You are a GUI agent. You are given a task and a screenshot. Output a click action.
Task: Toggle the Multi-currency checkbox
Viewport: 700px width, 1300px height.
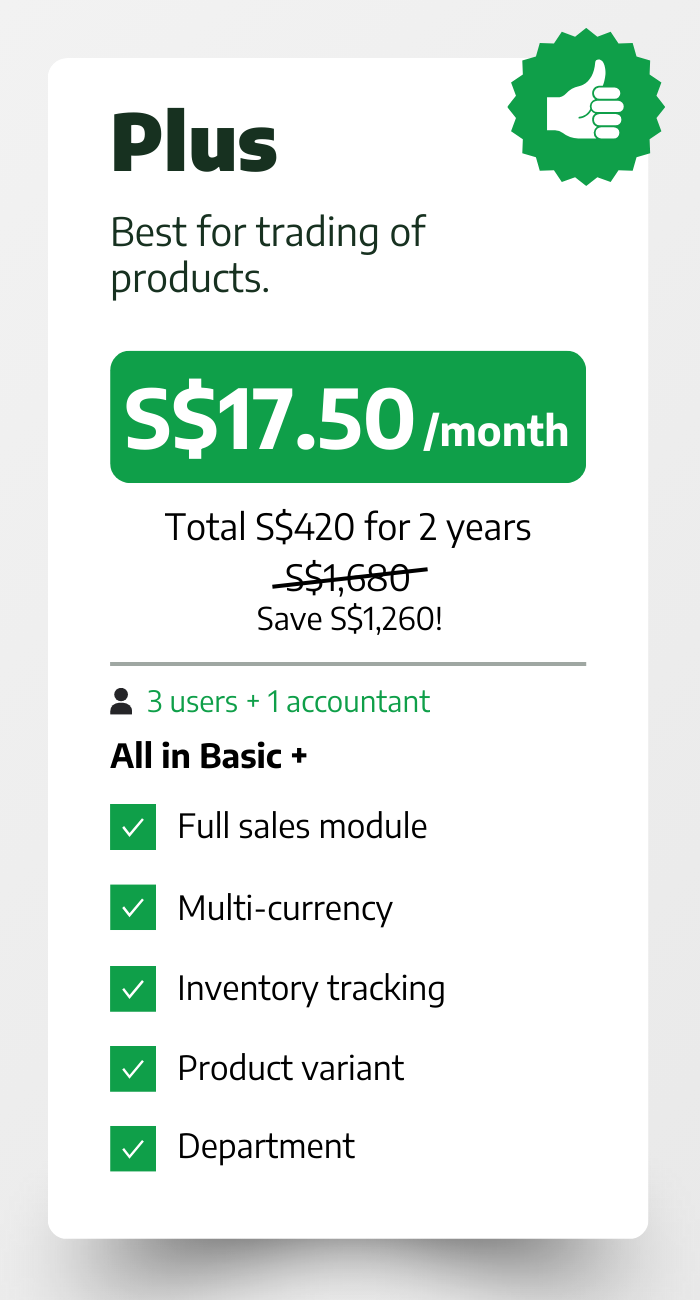tap(133, 908)
